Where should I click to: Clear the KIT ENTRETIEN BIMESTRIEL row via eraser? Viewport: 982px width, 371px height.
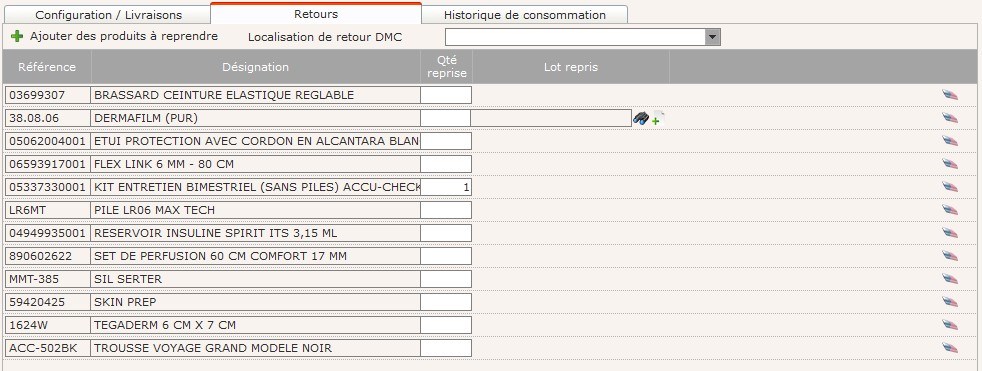click(x=950, y=187)
